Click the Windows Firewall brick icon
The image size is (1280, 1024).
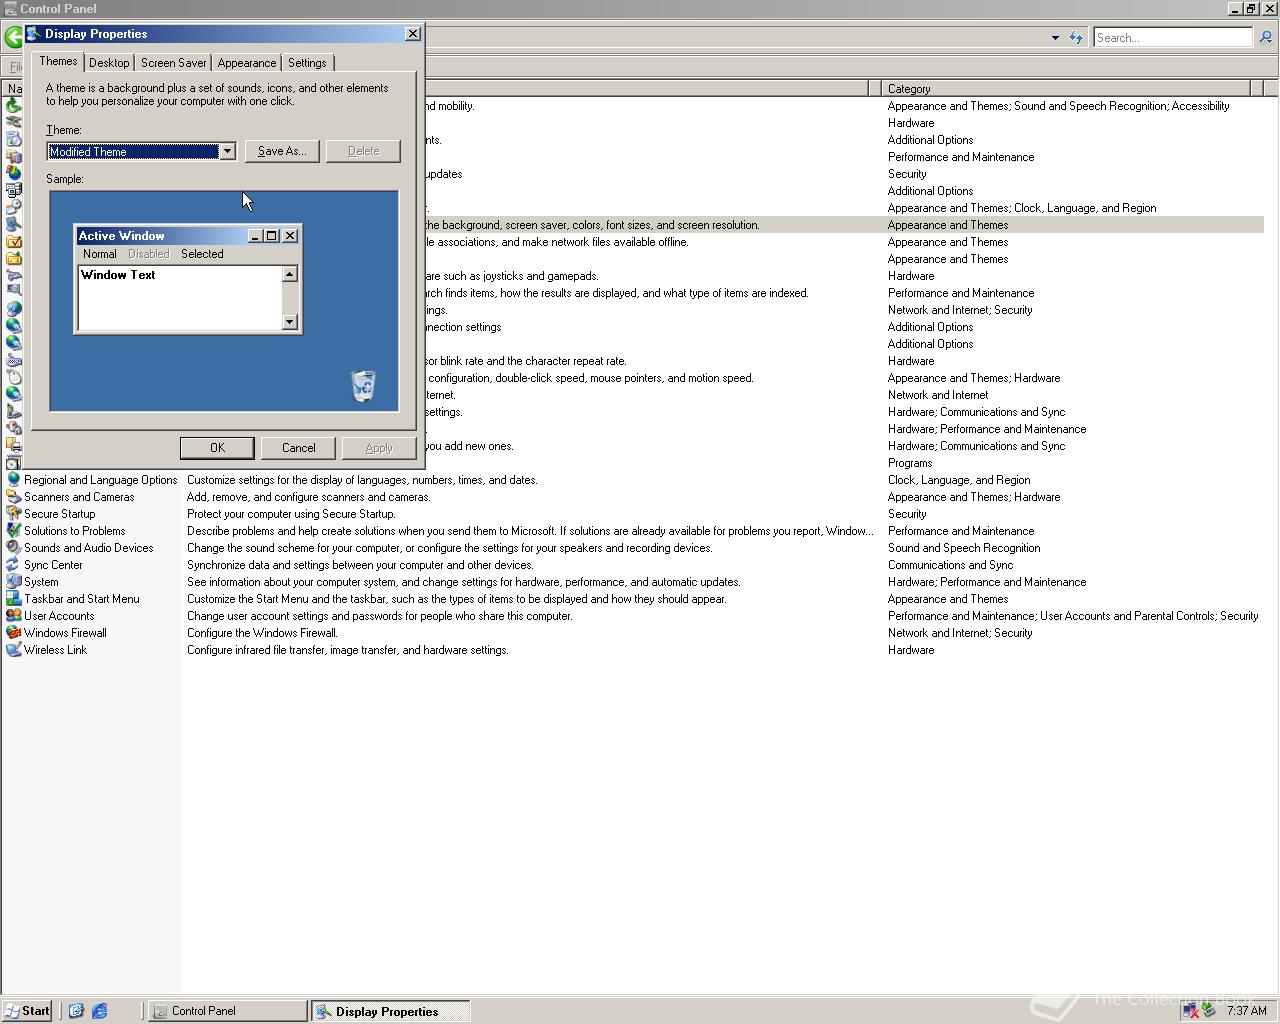point(13,633)
